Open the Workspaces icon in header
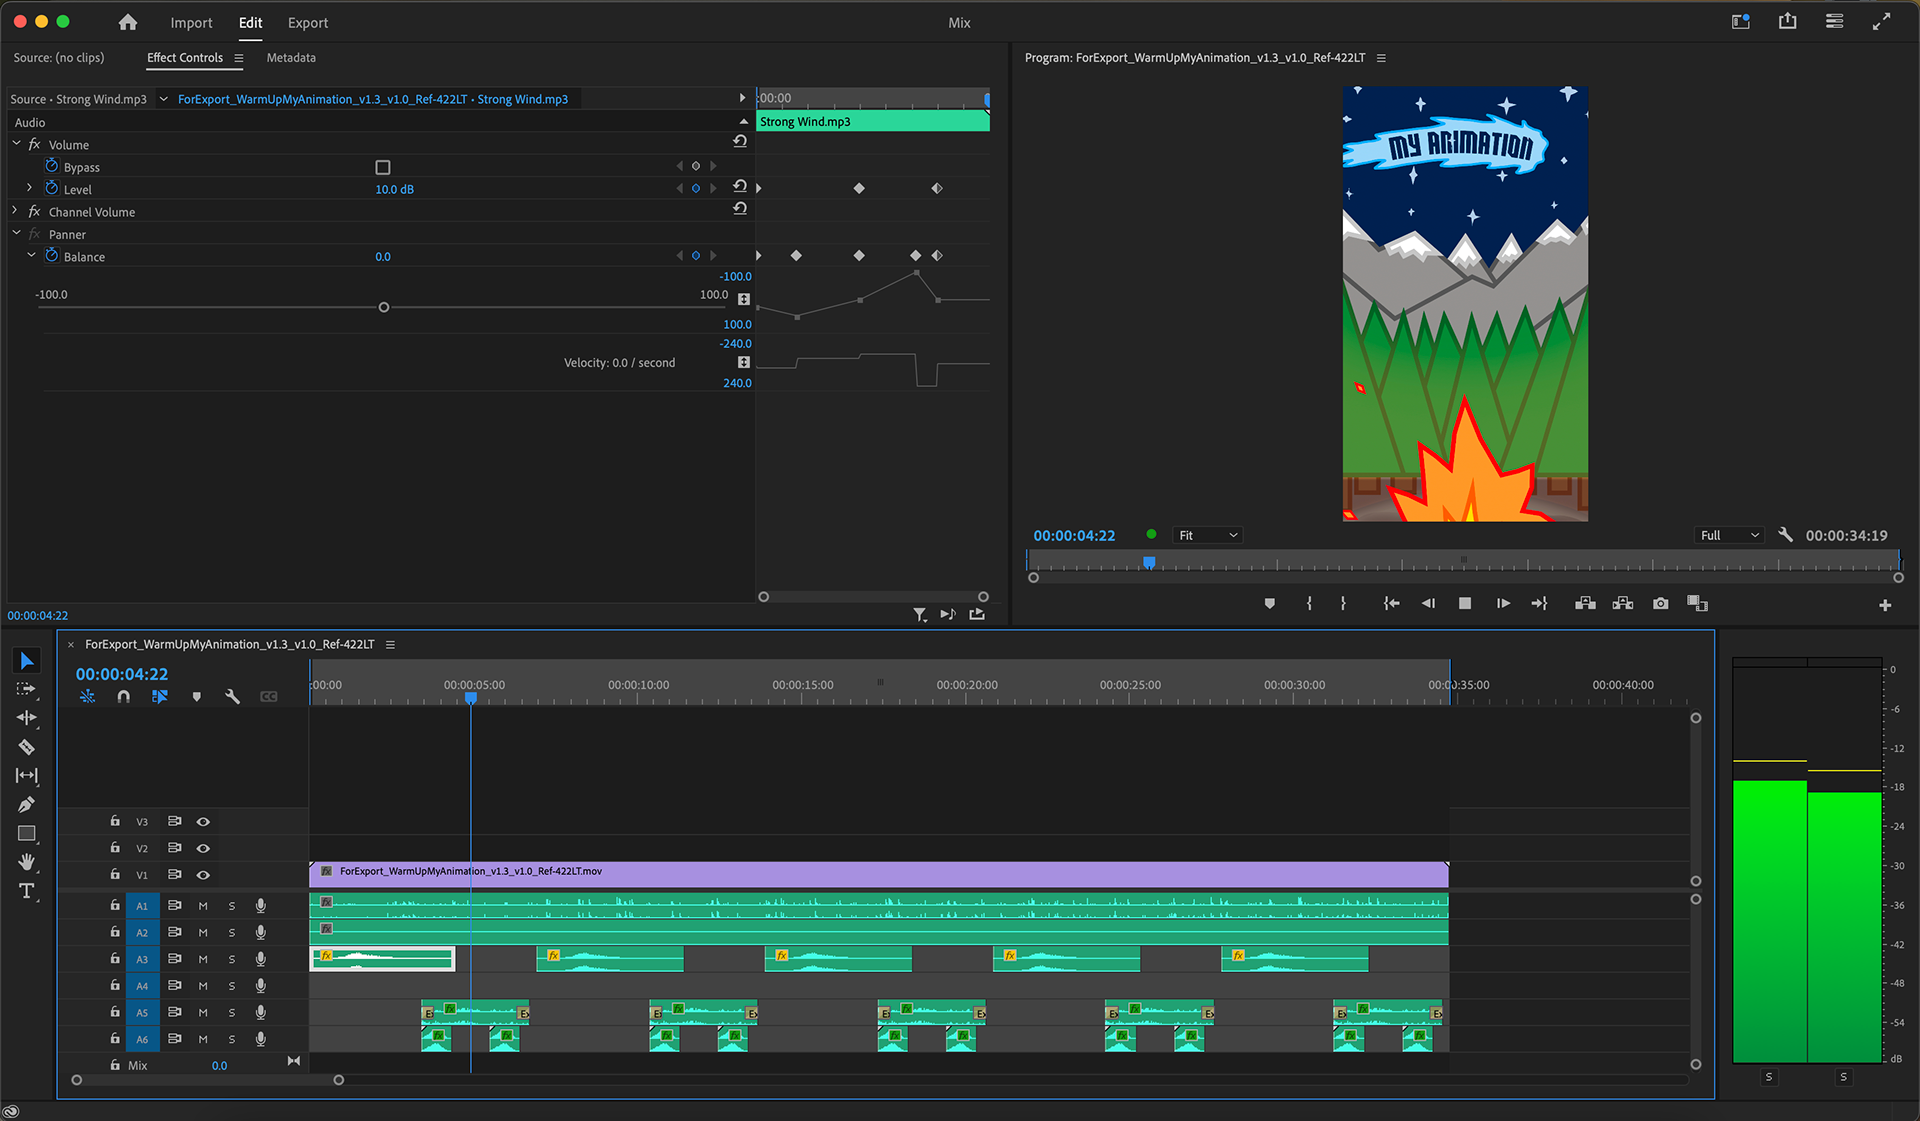This screenshot has height=1121, width=1920. click(x=1835, y=21)
